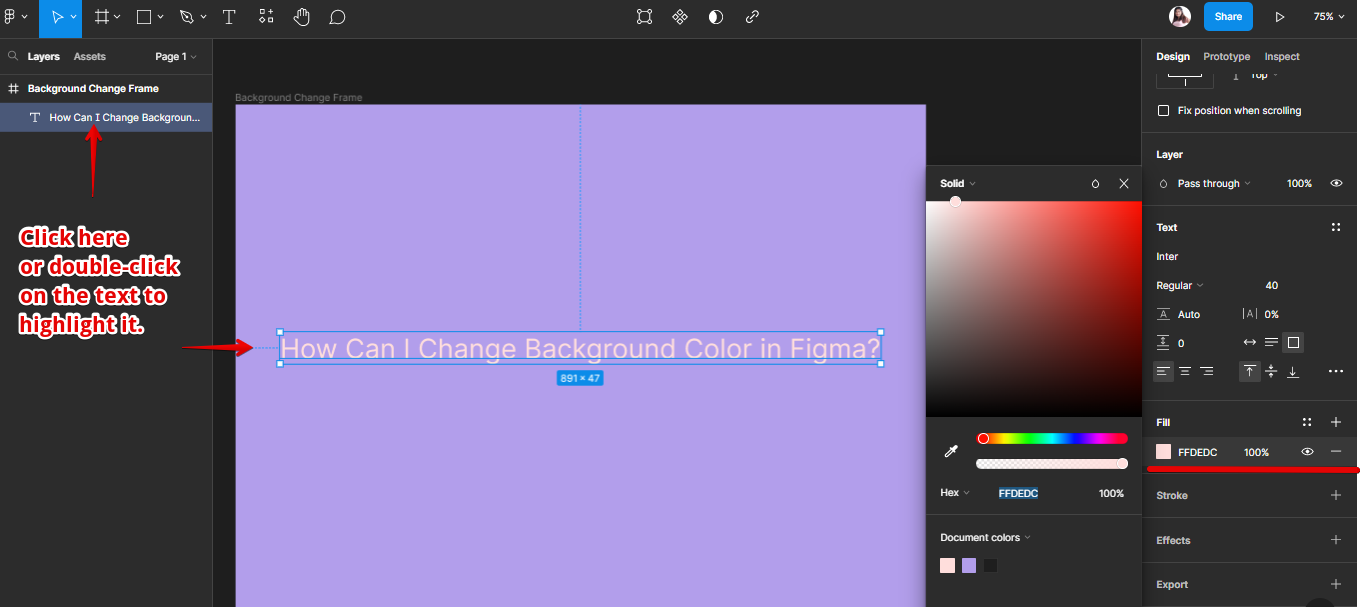Enable Fix position when scrolling

click(1163, 111)
